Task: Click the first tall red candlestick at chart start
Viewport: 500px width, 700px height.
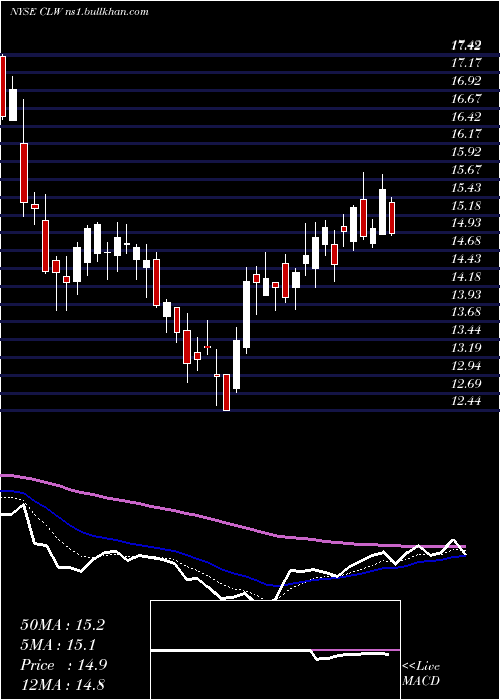Action: tap(3, 86)
